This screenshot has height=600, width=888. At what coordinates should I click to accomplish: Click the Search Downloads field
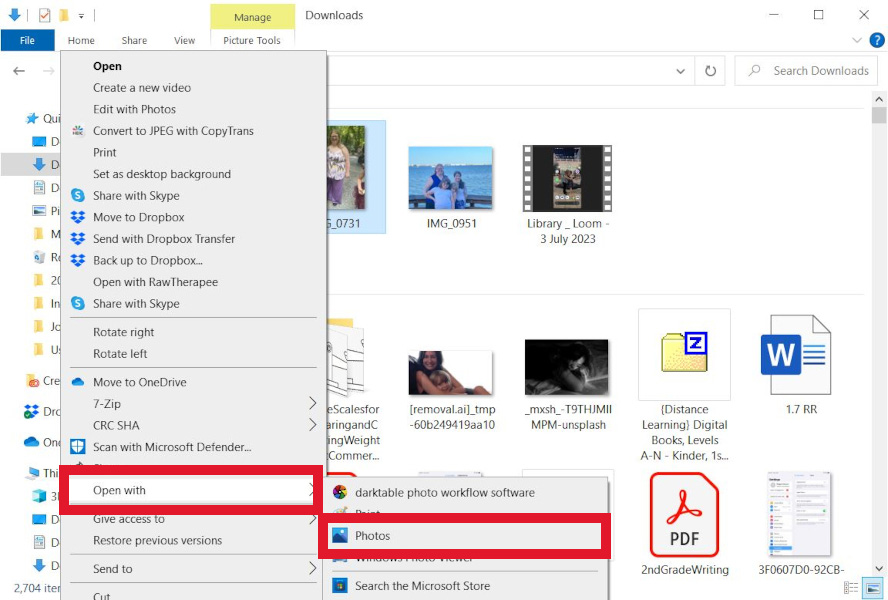(806, 71)
